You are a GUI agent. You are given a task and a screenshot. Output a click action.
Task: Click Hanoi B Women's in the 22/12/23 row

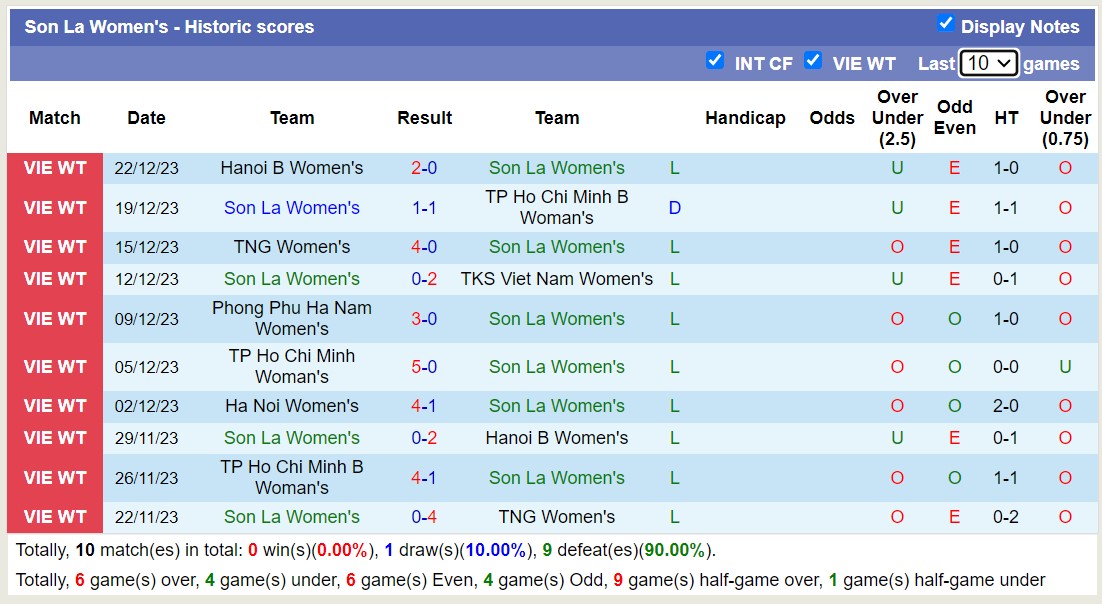point(292,168)
